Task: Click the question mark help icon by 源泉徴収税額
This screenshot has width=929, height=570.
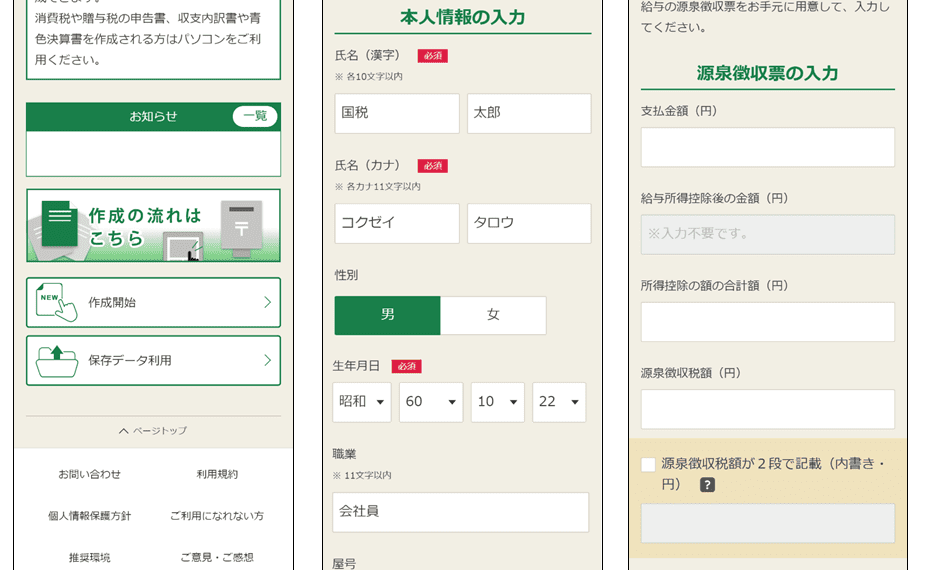Action: (x=707, y=485)
